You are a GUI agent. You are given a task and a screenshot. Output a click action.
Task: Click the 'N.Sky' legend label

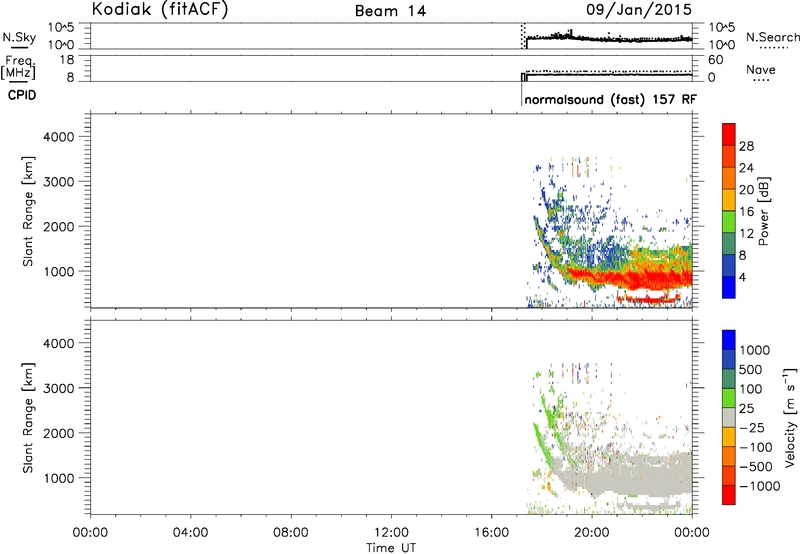[x=19, y=37]
